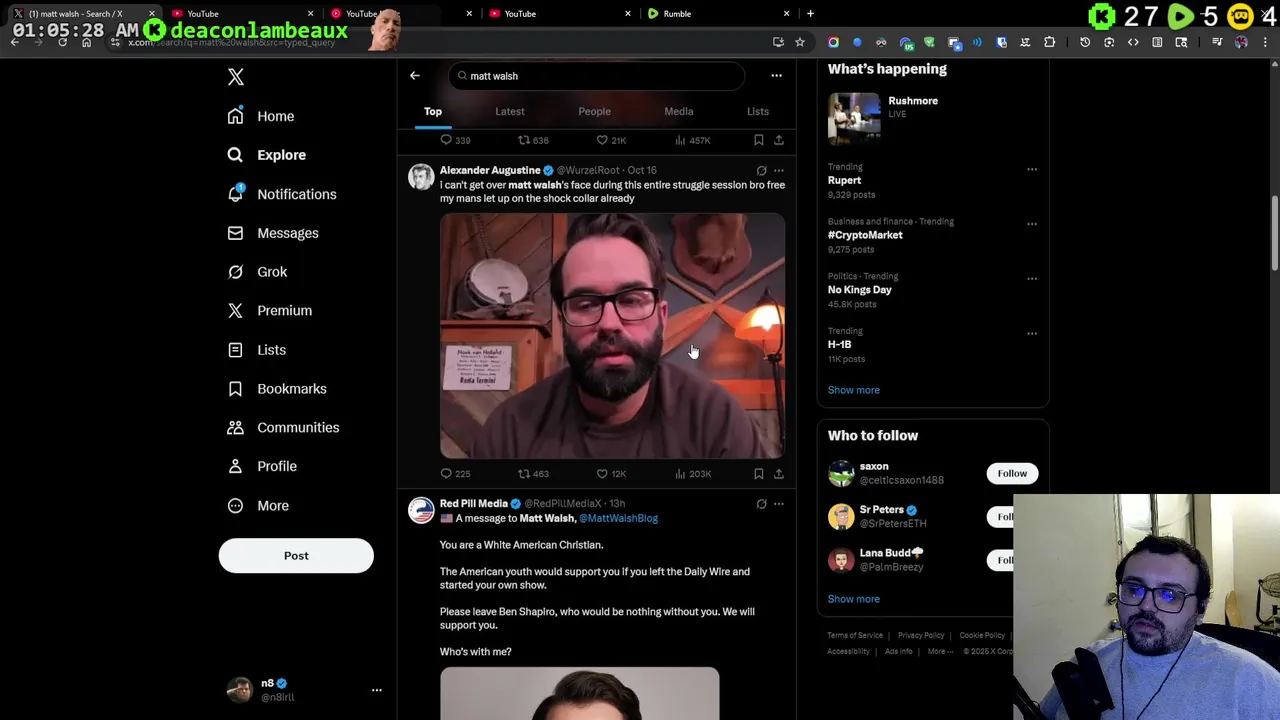The height and width of the screenshot is (720, 1280).
Task: Like Alexander Augustine post (12K)
Action: [x=611, y=474]
